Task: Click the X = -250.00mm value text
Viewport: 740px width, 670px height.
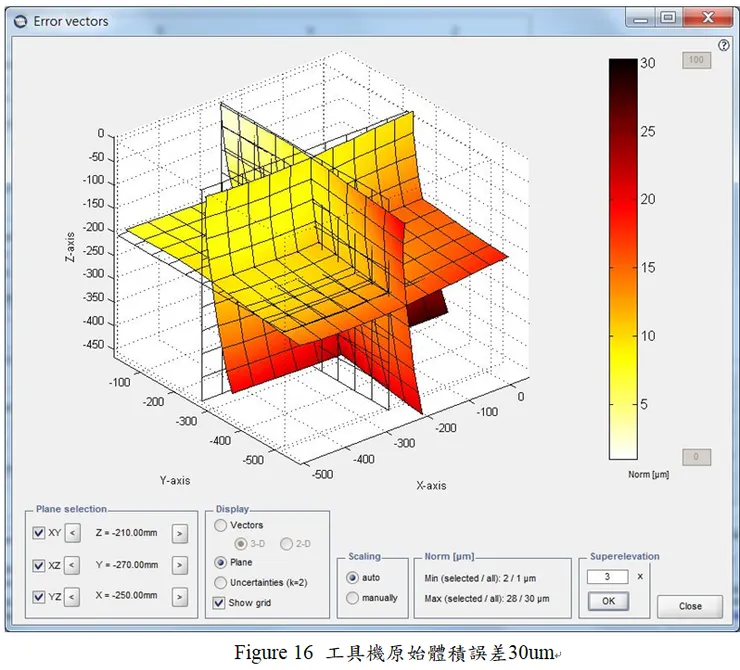Action: click(126, 595)
